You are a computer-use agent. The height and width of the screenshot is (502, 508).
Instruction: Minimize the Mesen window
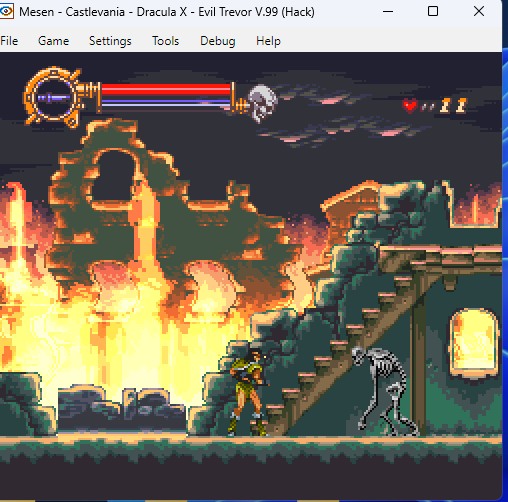pyautogui.click(x=388, y=12)
